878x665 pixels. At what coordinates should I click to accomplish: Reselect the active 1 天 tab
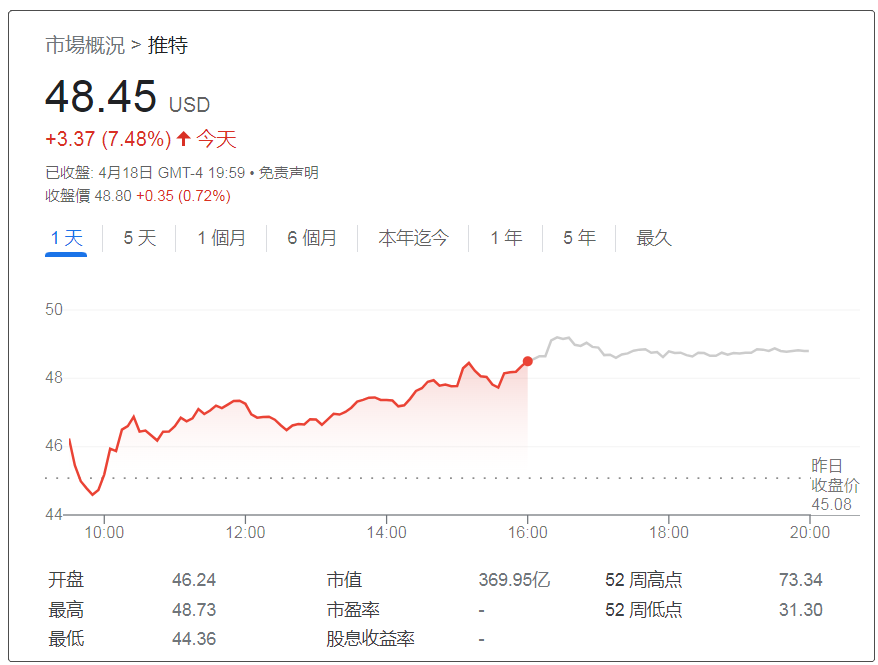tap(64, 237)
